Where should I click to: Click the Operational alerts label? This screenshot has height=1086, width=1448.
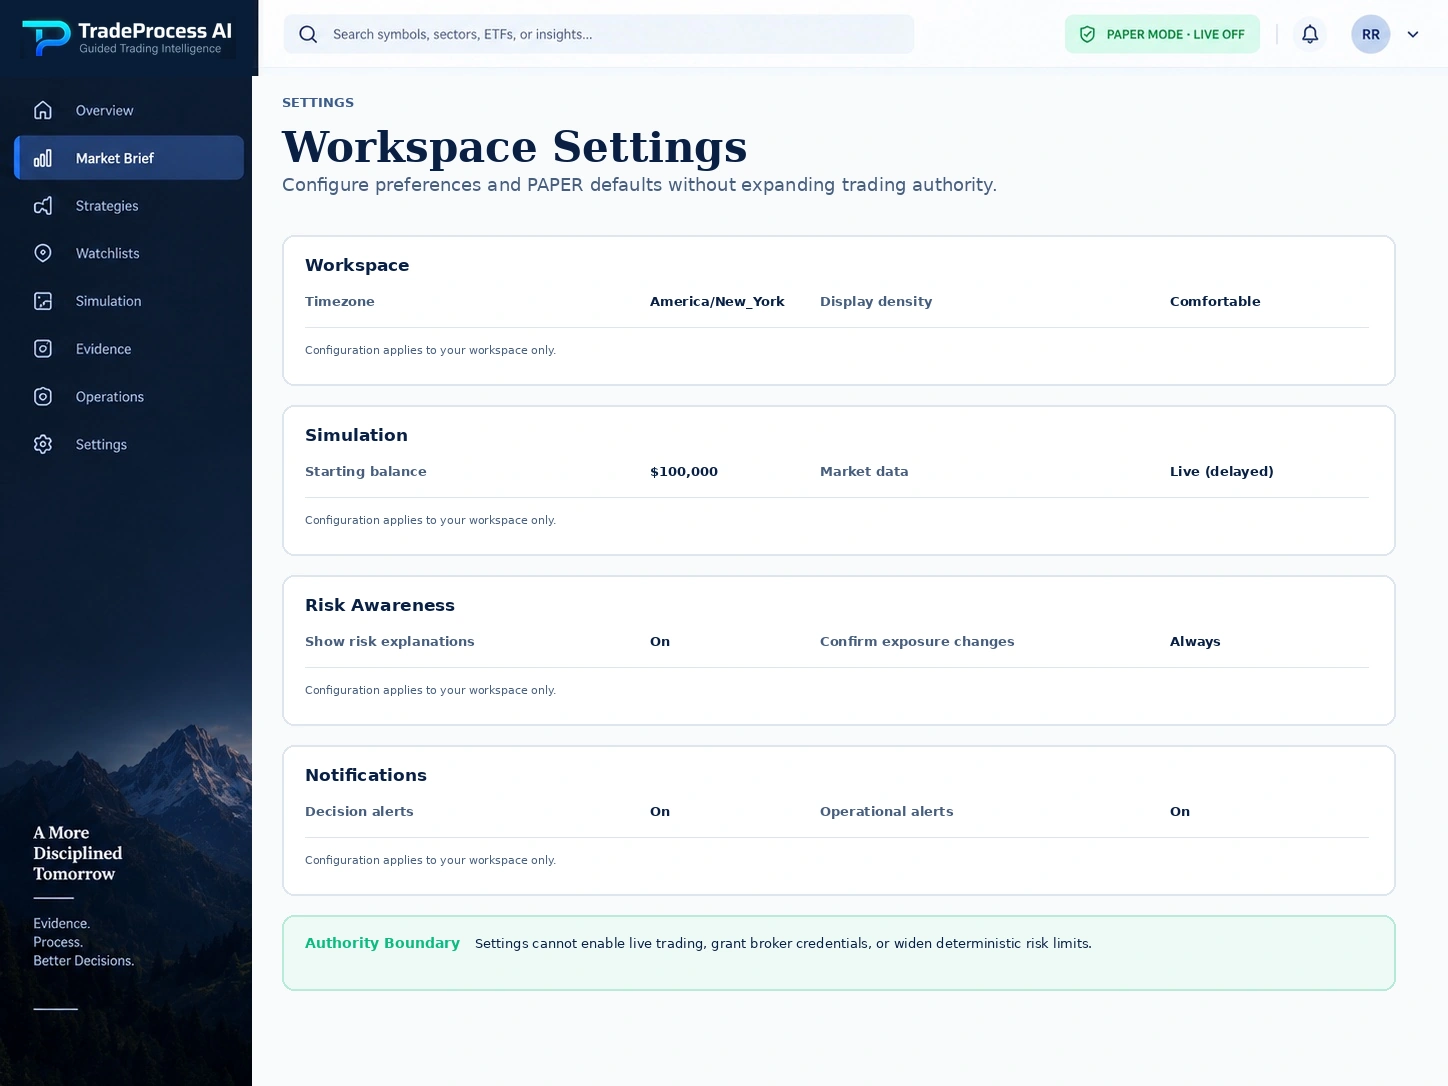click(x=887, y=811)
